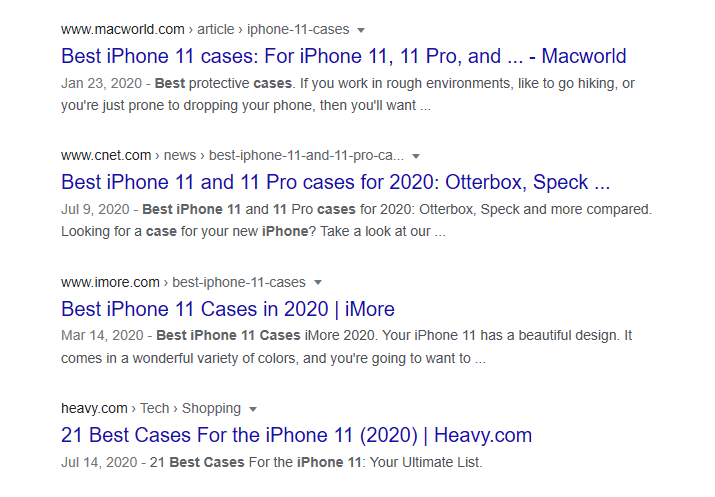The height and width of the screenshot is (497, 715).
Task: Open dropdown arrow beside the Macworld URL
Action: click(361, 29)
